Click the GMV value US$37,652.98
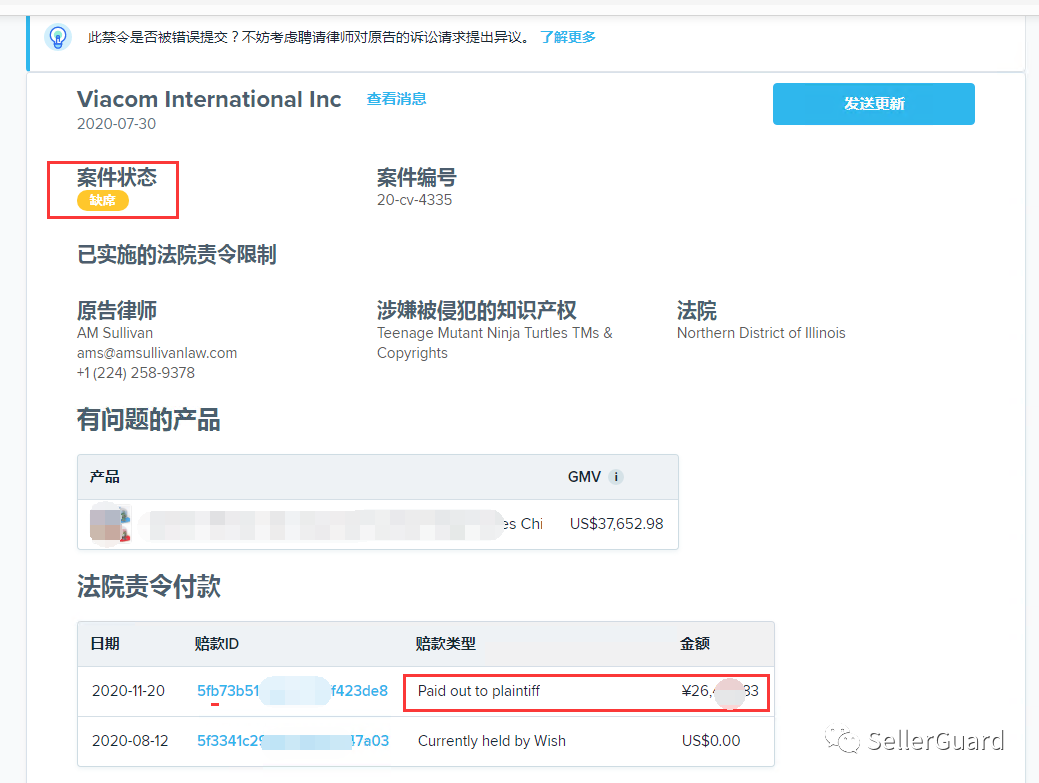 [x=616, y=524]
